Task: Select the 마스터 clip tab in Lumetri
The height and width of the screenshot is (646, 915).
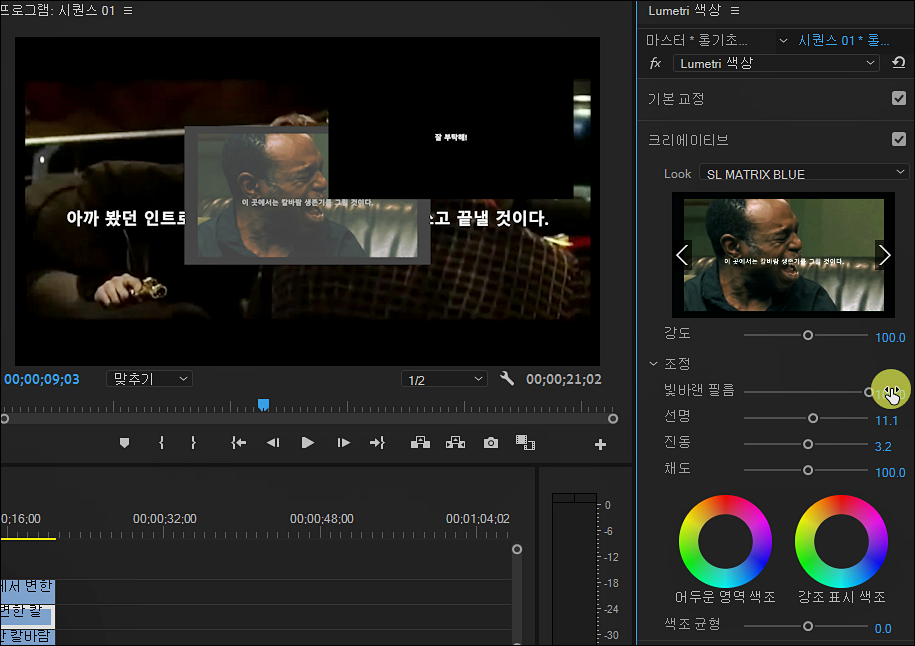Action: (x=696, y=40)
